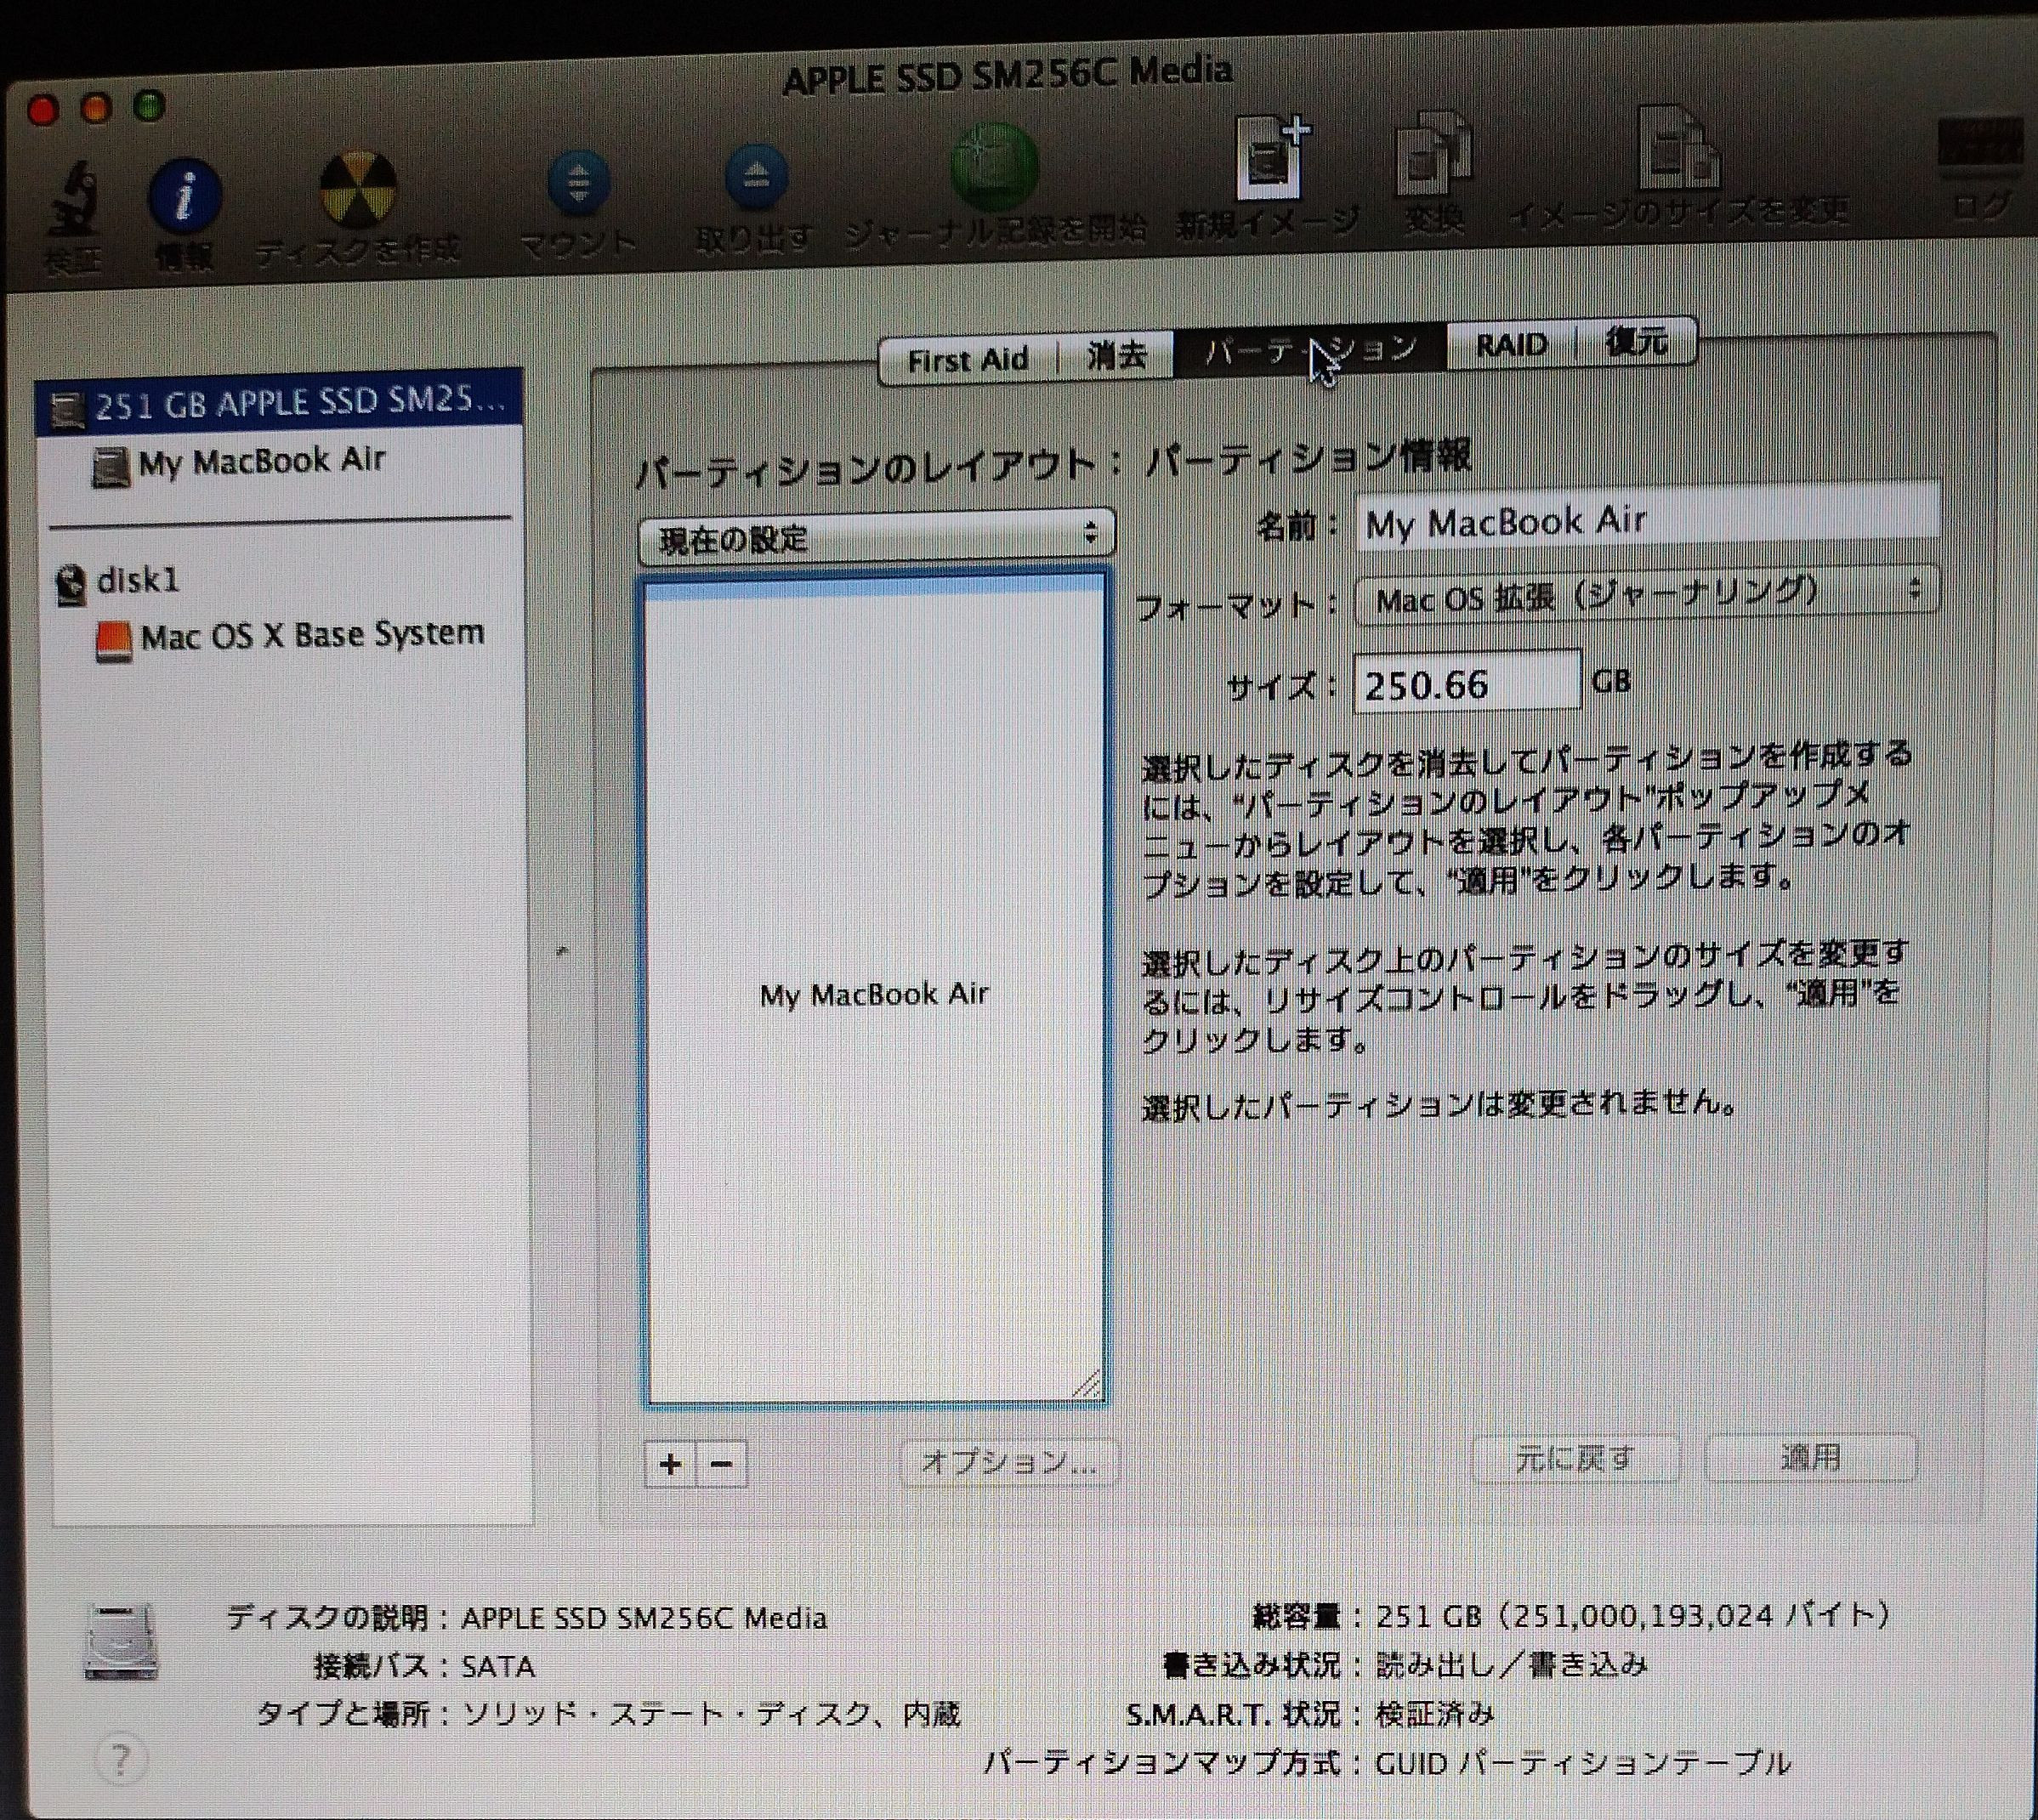Switch to the RAID tab

(x=1510, y=346)
